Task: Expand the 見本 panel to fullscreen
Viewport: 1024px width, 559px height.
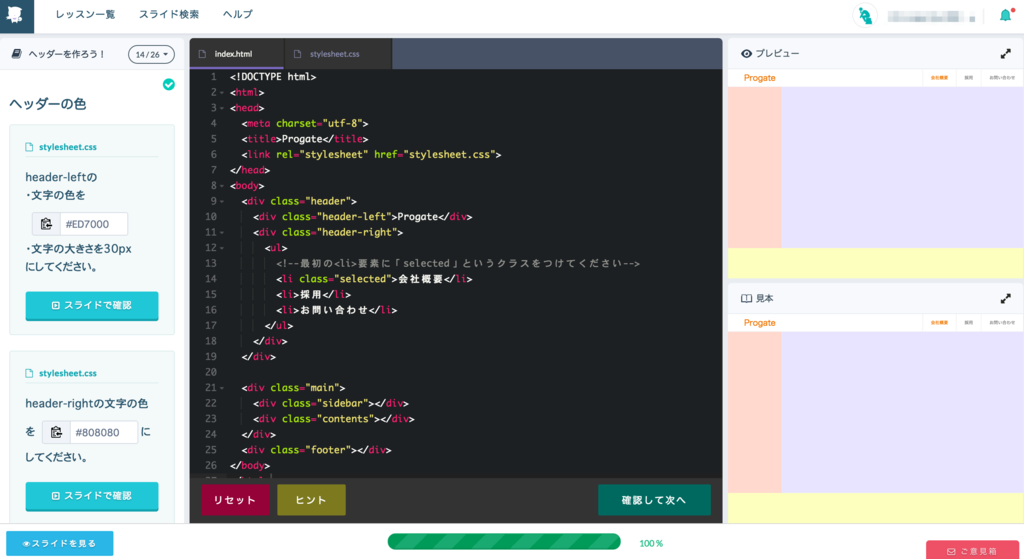Action: tap(1006, 298)
